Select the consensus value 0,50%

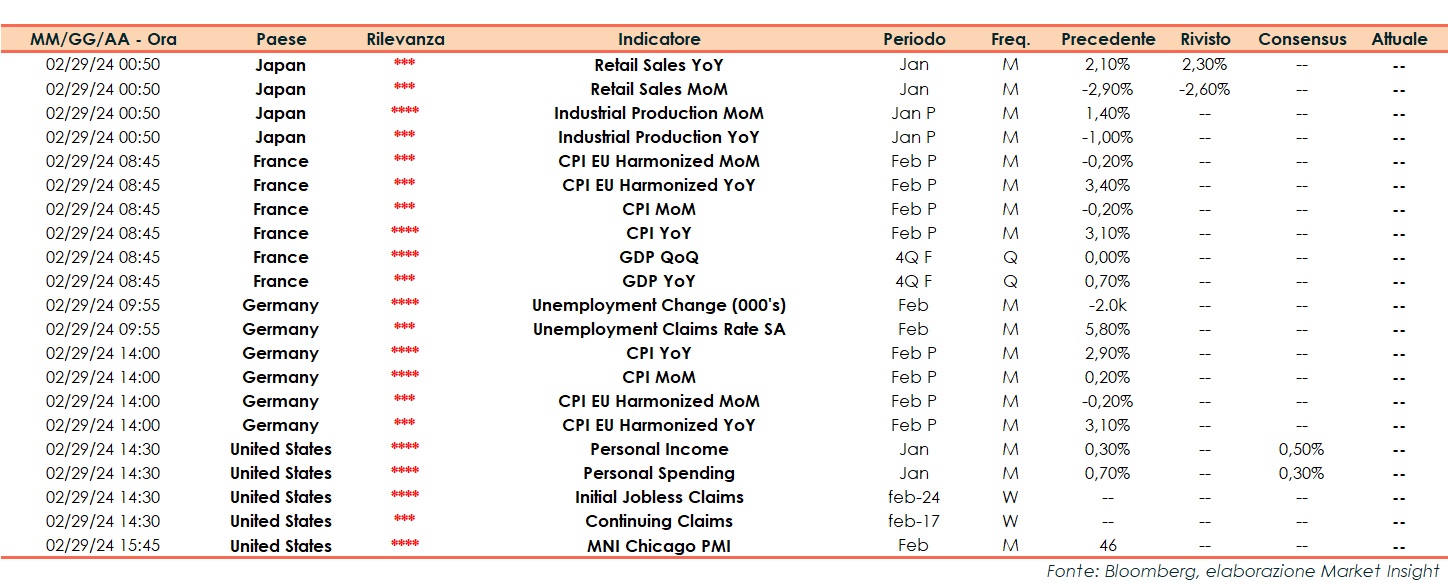[x=1302, y=449]
